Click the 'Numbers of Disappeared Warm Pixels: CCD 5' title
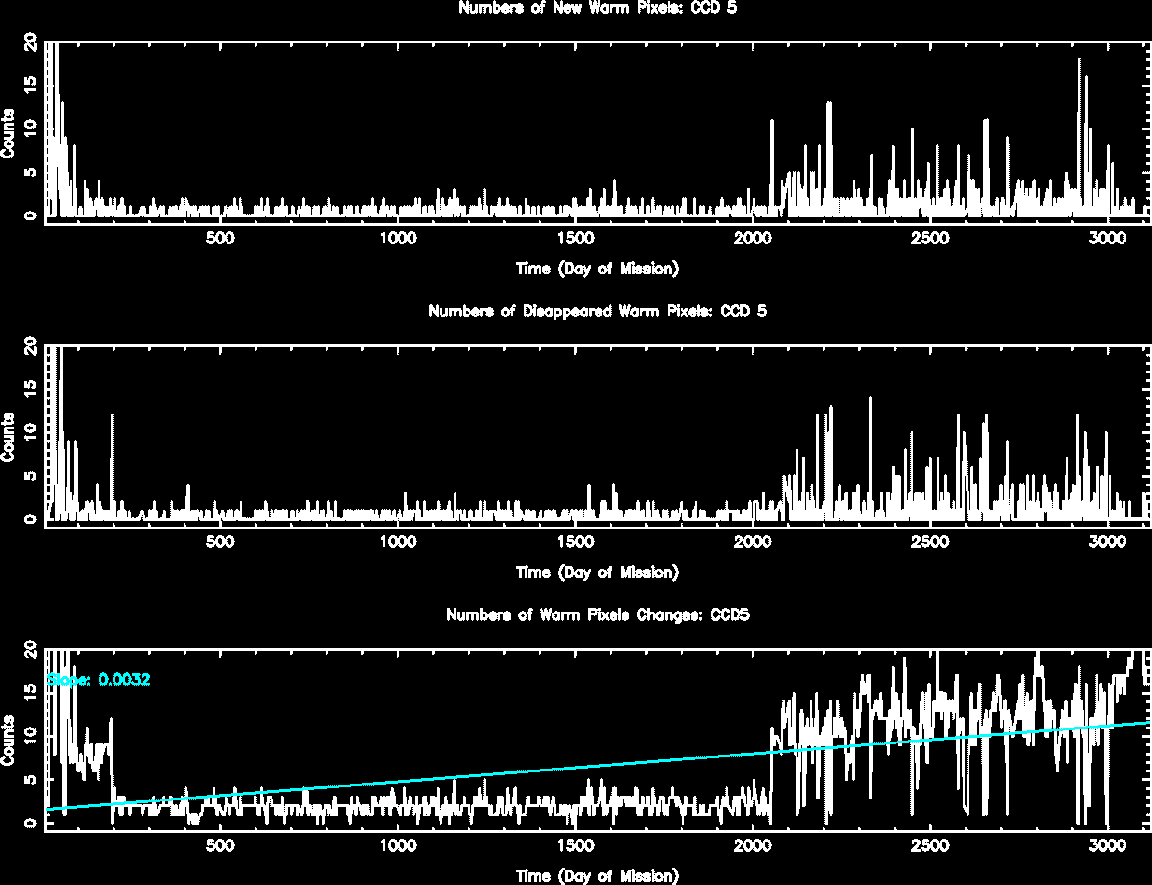 [x=597, y=311]
